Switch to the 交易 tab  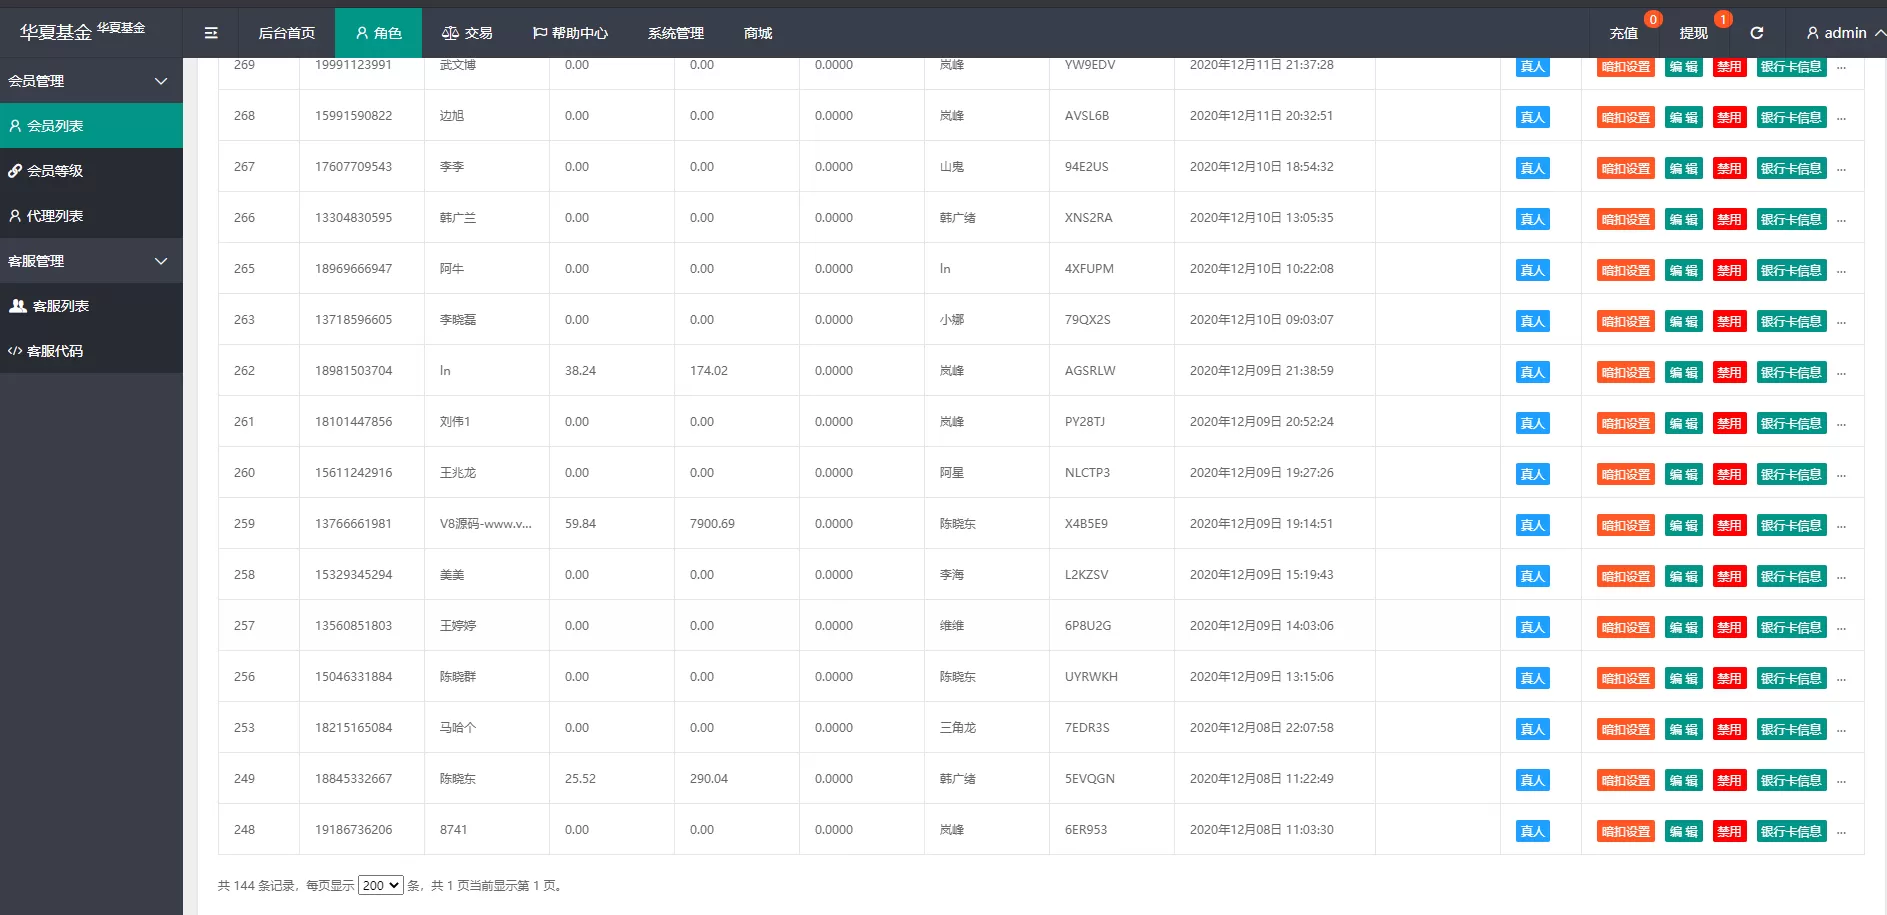tap(467, 33)
